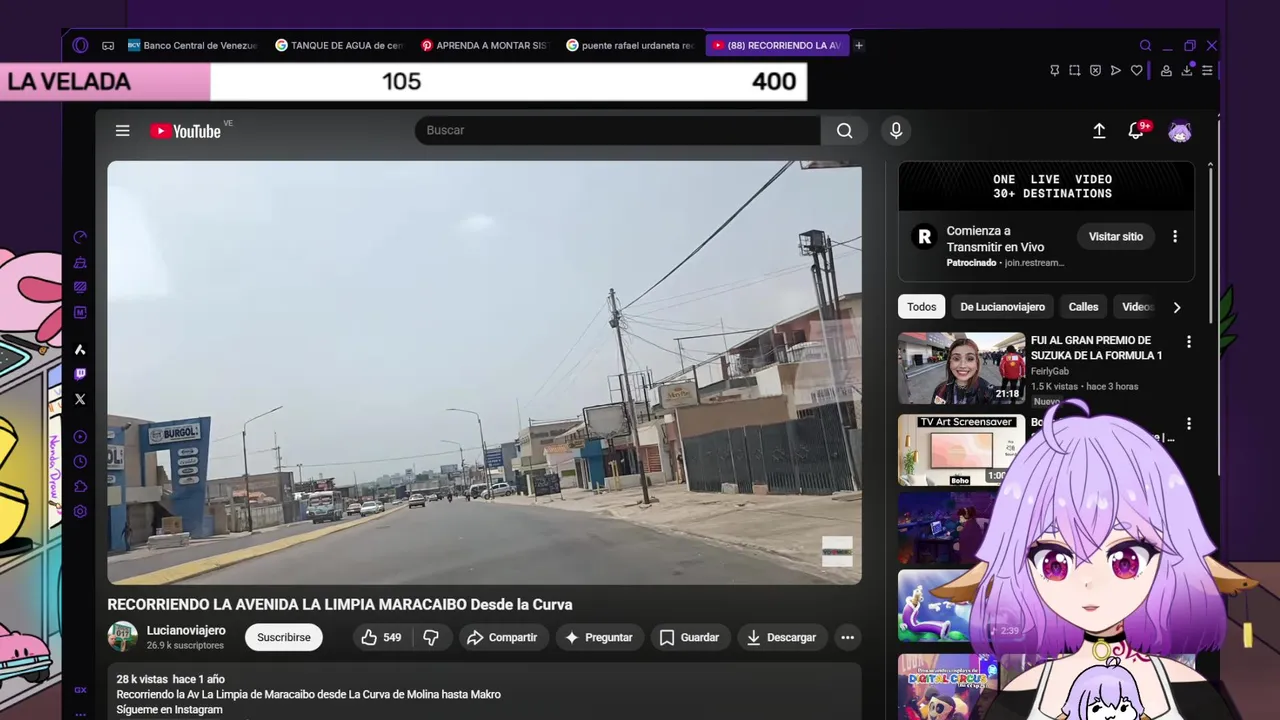The height and width of the screenshot is (720, 1280).
Task: Select the Todos filter chip
Action: (922, 307)
